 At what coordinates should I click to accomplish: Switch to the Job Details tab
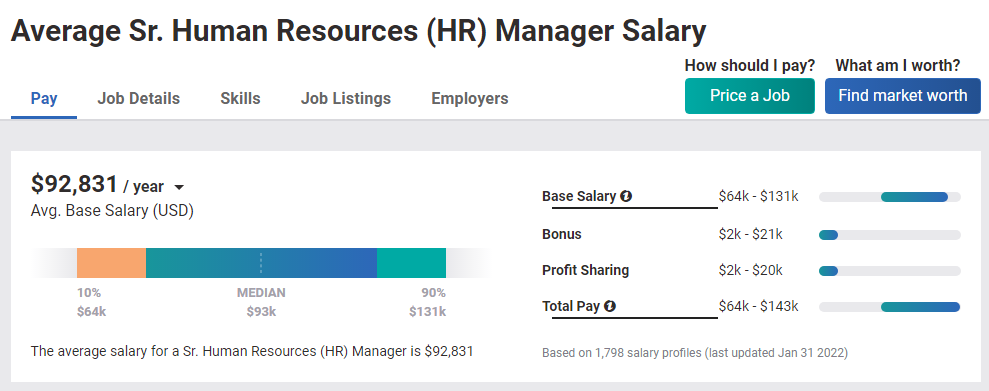point(139,99)
